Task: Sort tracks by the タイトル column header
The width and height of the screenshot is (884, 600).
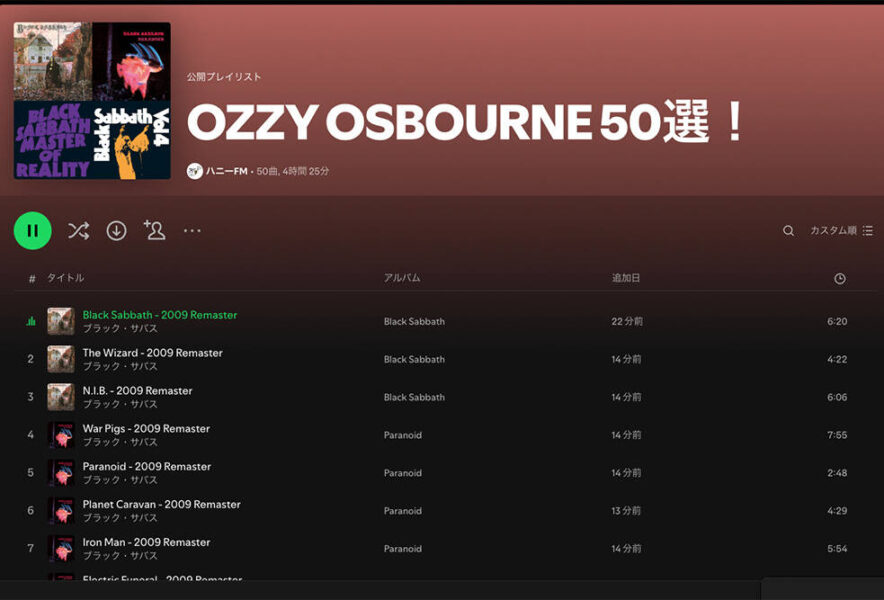Action: pyautogui.click(x=65, y=278)
